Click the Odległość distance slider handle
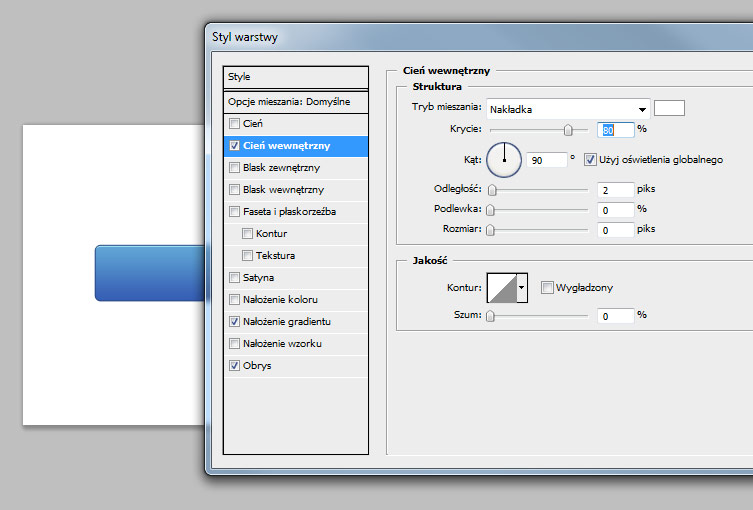 492,191
